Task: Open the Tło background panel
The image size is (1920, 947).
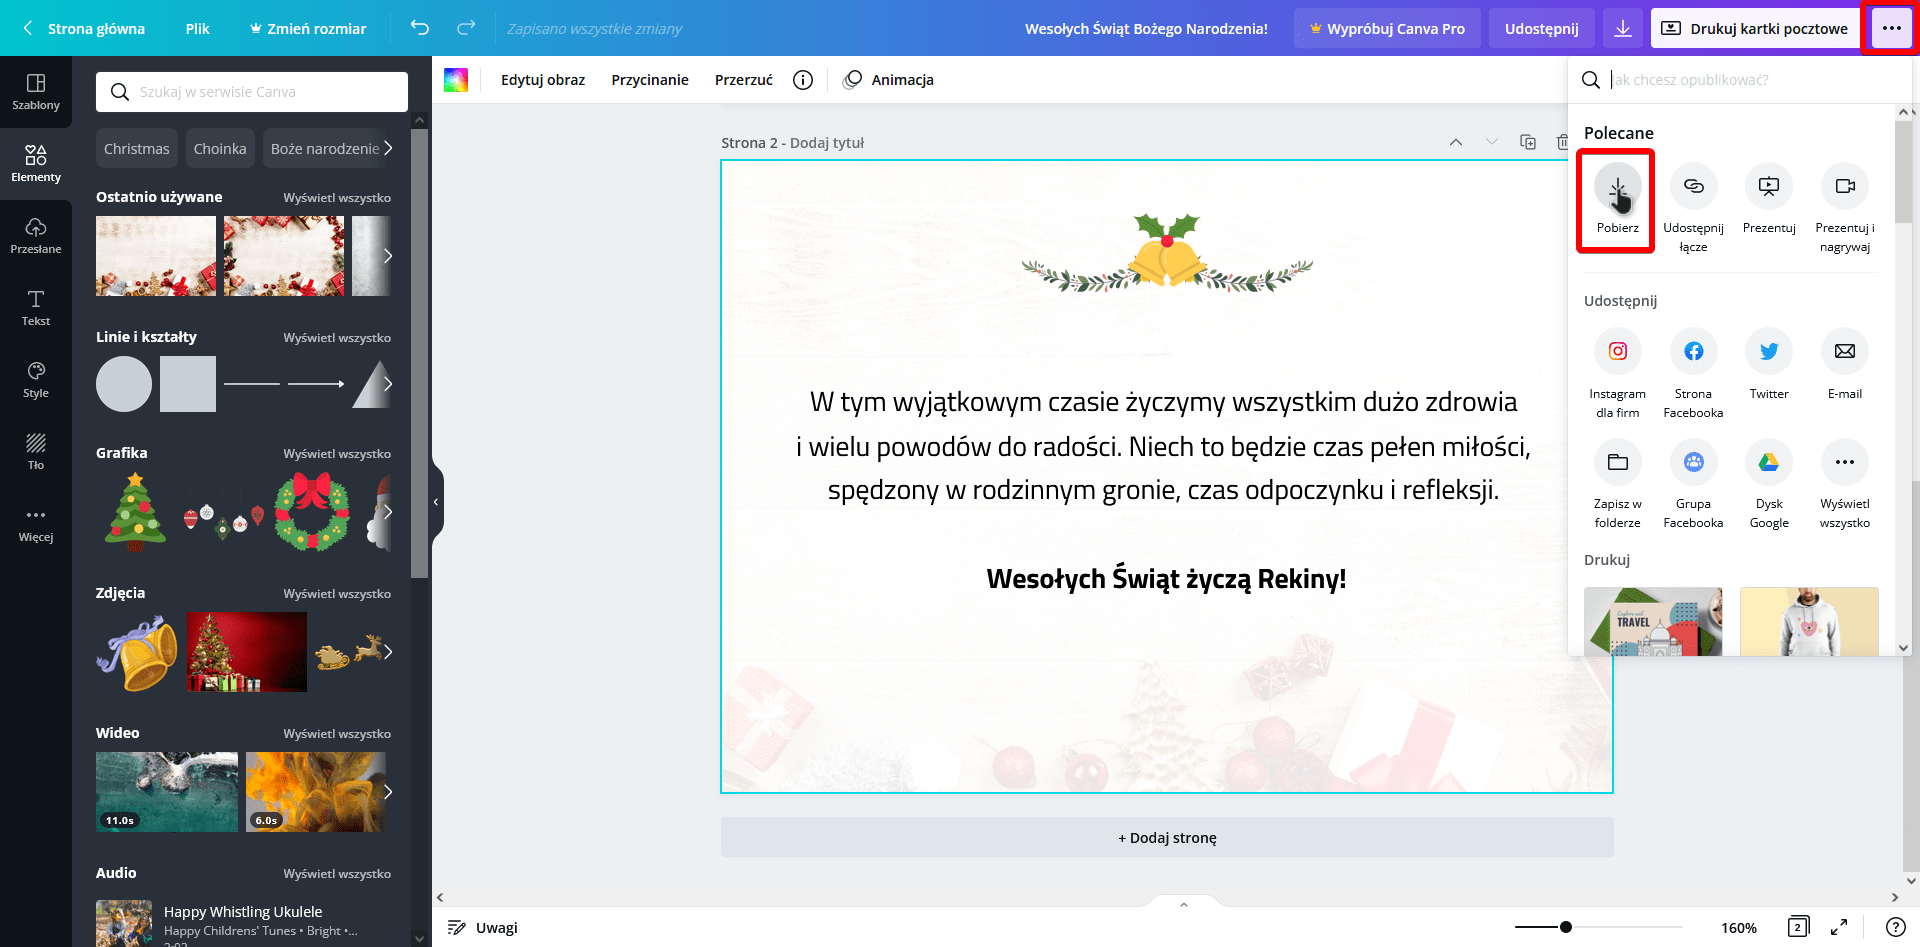Action: (36, 452)
